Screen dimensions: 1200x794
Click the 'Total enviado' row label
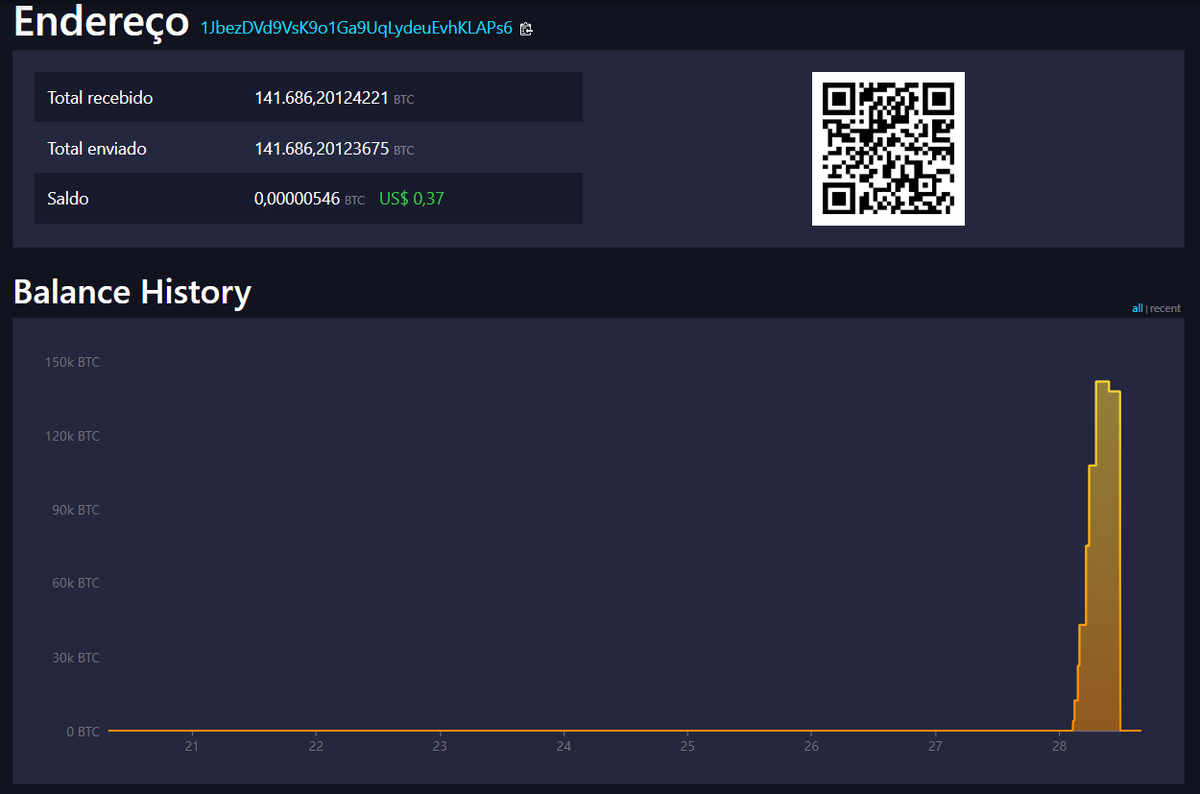[x=97, y=148]
